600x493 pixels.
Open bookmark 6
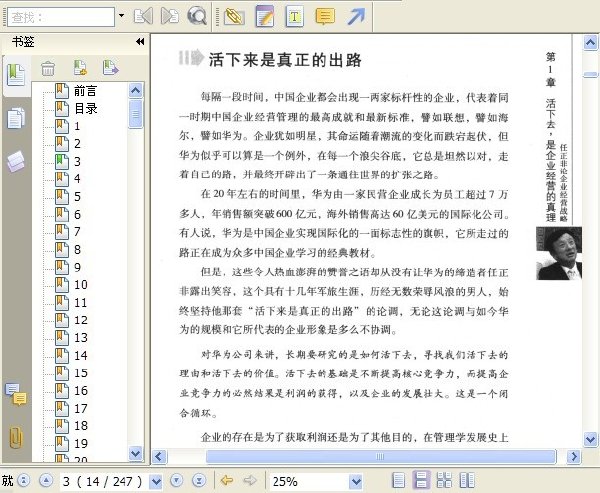pyautogui.click(x=68, y=214)
